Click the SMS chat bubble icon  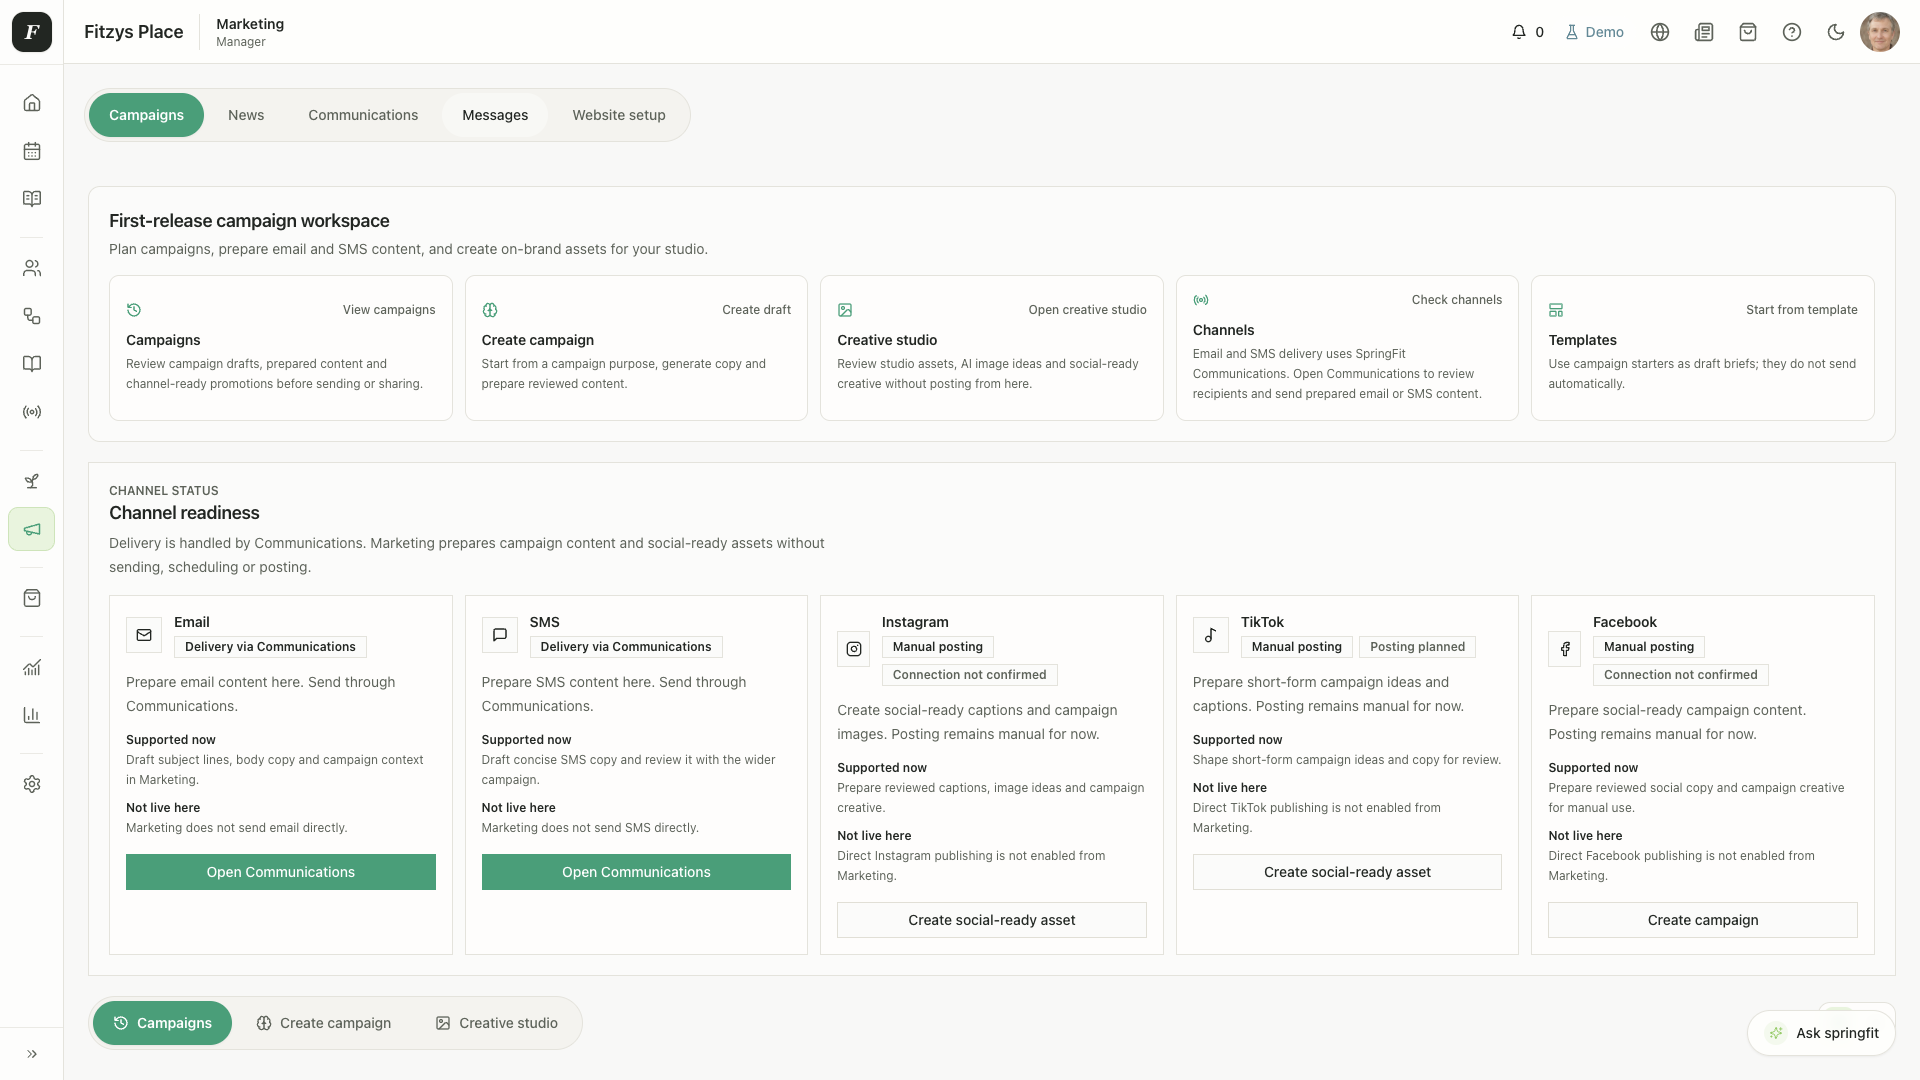click(x=500, y=635)
